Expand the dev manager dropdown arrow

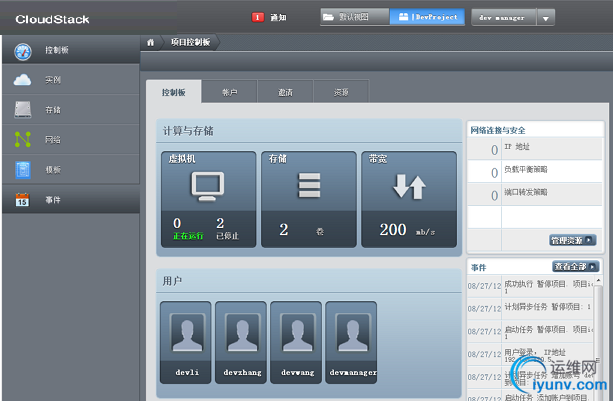(546, 18)
